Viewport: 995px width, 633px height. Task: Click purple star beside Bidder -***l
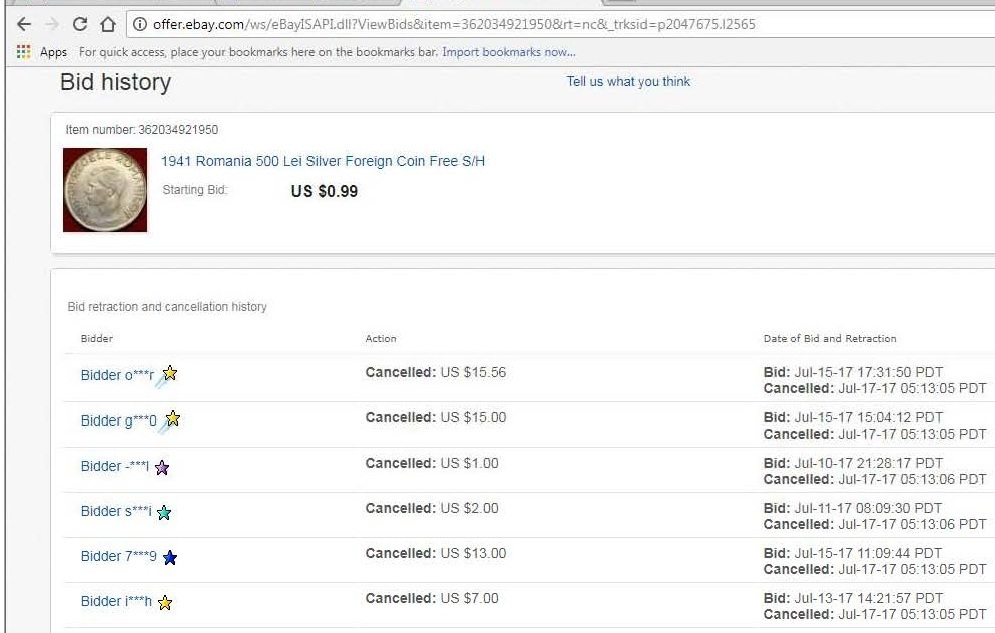[162, 467]
